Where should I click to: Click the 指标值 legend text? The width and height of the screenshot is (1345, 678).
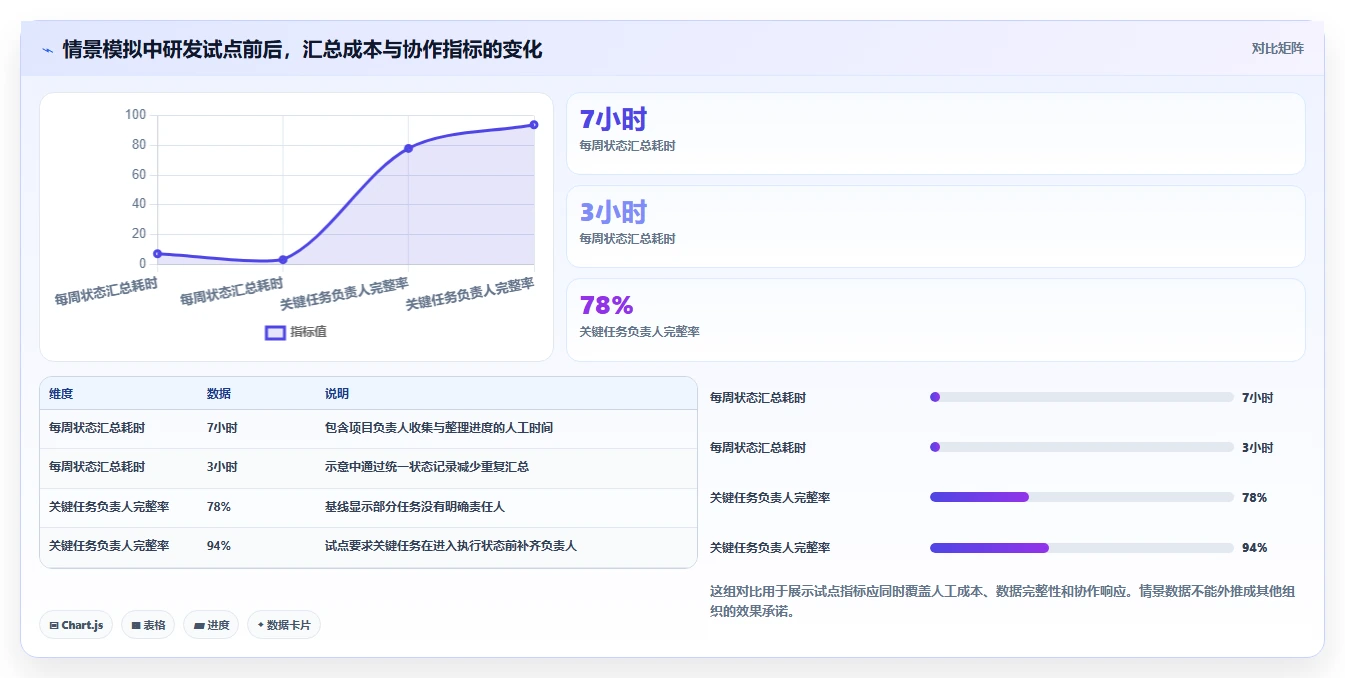pyautogui.click(x=308, y=332)
